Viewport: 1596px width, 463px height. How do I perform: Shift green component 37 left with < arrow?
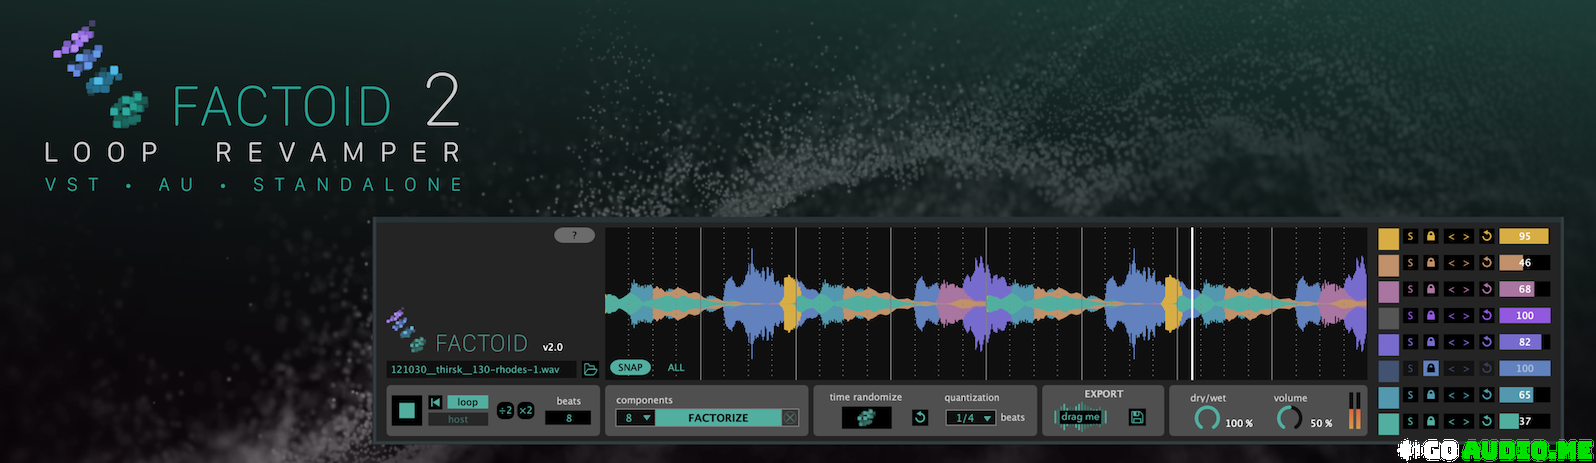click(x=1452, y=421)
